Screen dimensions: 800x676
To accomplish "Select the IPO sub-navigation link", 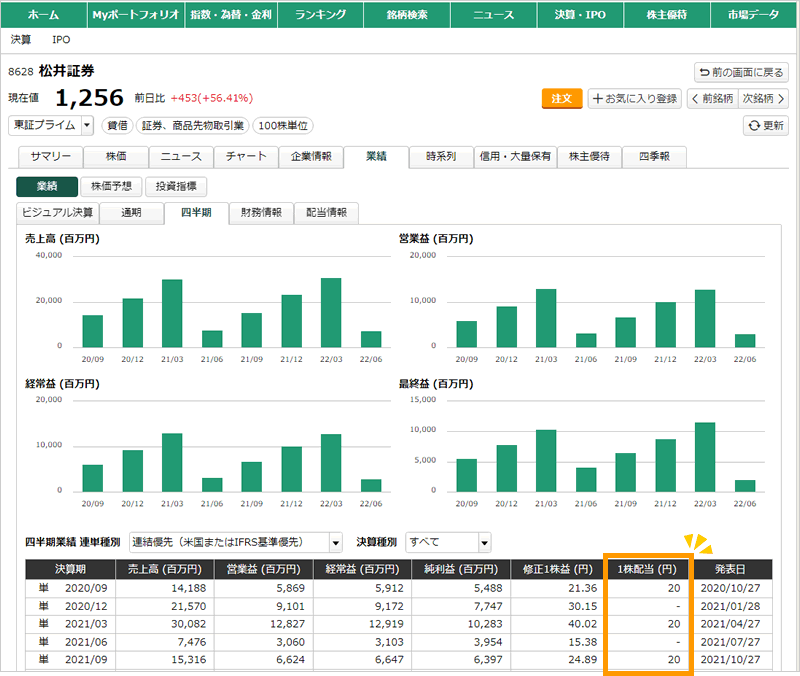I will click(61, 40).
